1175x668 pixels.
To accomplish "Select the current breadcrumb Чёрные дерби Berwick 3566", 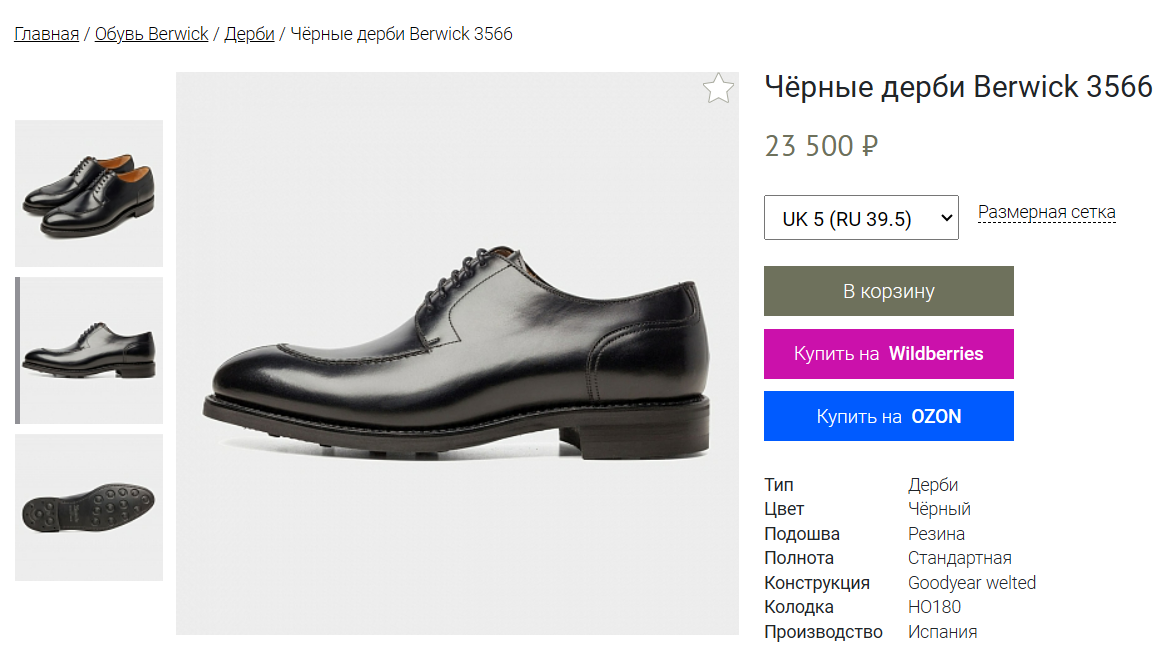I will tap(401, 34).
